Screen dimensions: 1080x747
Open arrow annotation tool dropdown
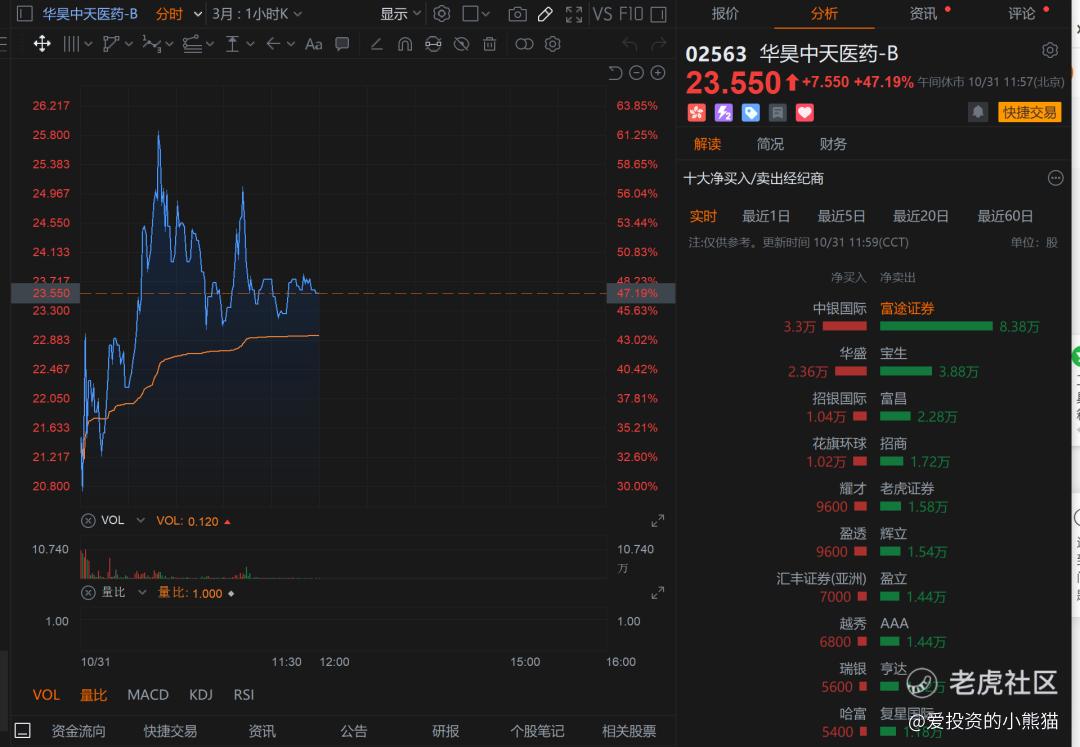(x=280, y=44)
